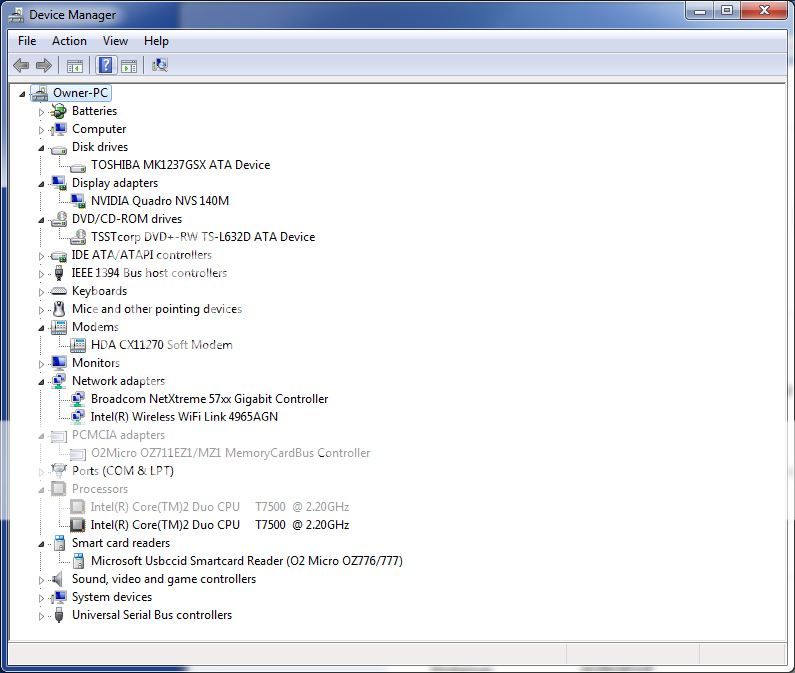Viewport: 795px width, 673px height.
Task: Select the Processors category label
Action: 99,489
